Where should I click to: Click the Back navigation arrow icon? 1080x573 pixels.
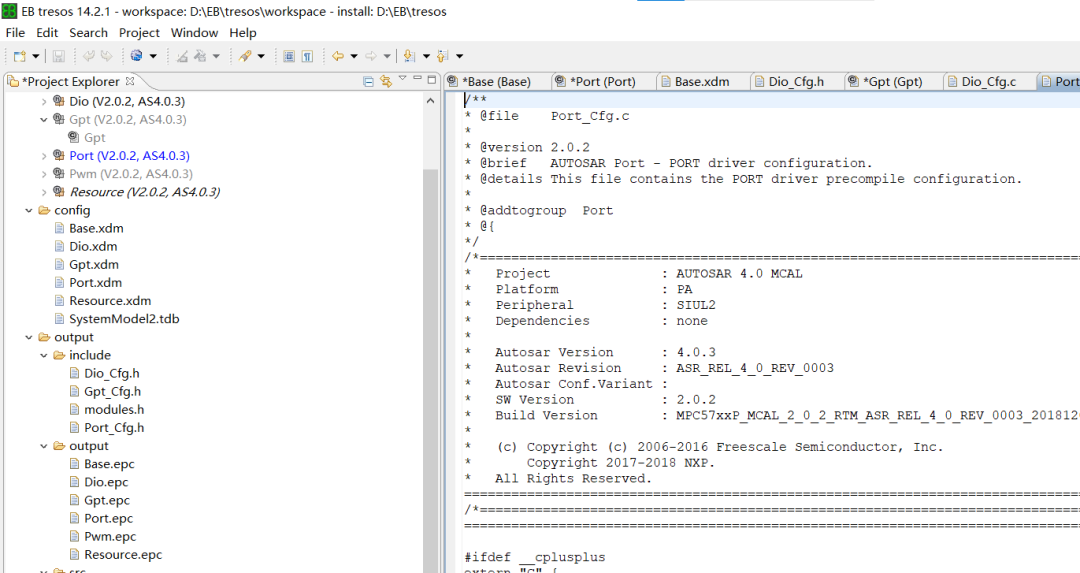(x=338, y=57)
